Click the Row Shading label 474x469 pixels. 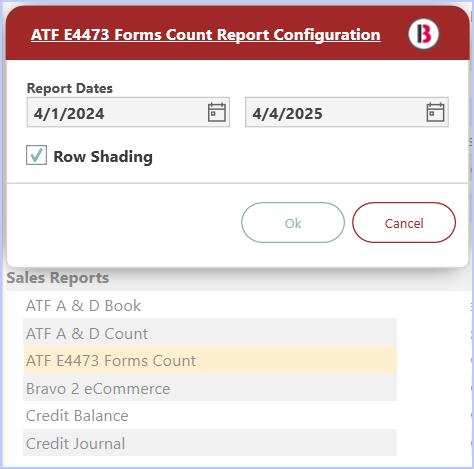(103, 157)
